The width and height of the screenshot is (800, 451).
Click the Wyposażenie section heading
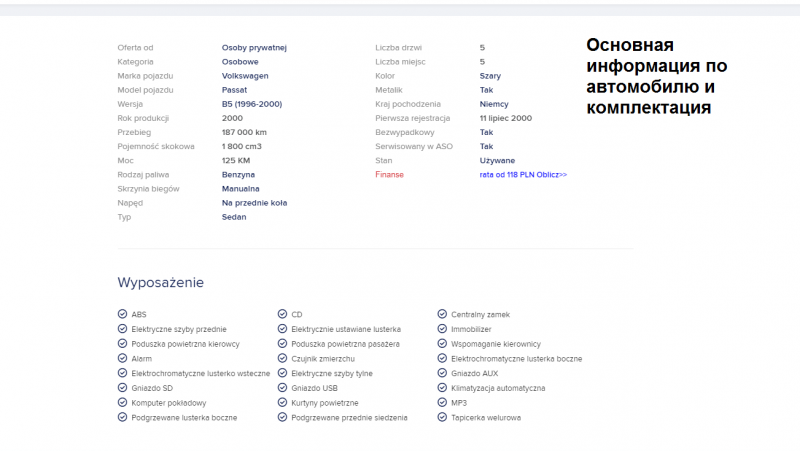pos(160,283)
